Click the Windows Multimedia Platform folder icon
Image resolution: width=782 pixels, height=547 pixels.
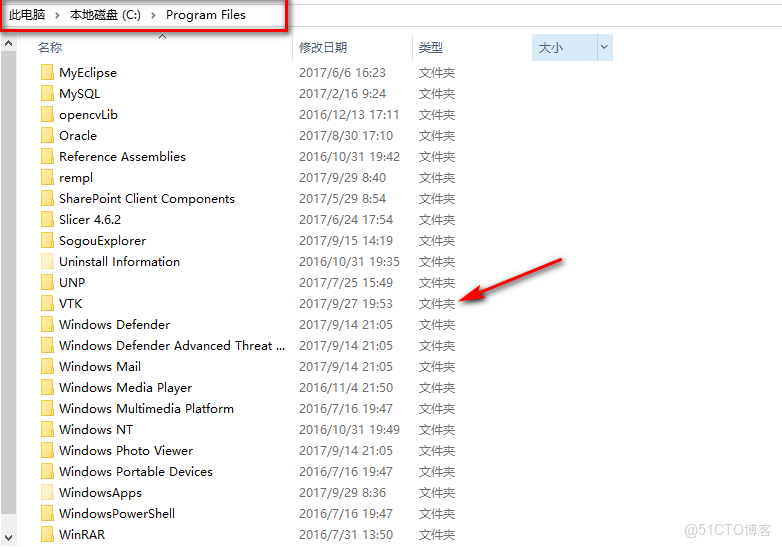(47, 408)
